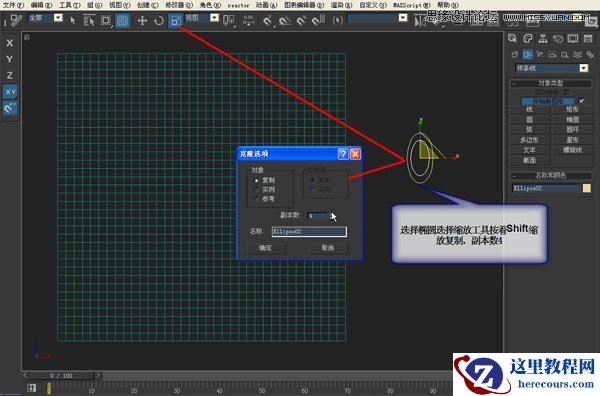
Task: Click the object name field in command panel
Action: pyautogui.click(x=546, y=188)
